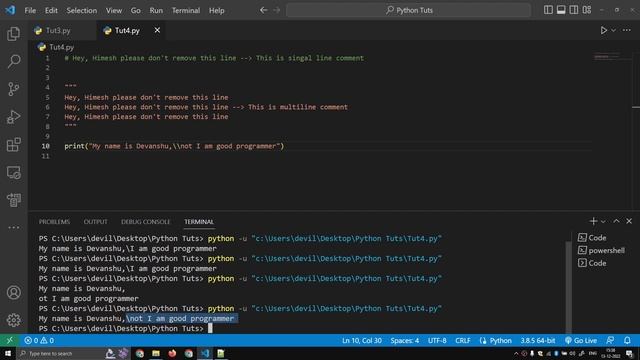Open run options dropdown arrow
This screenshot has height=360, width=640.
pyautogui.click(x=613, y=30)
